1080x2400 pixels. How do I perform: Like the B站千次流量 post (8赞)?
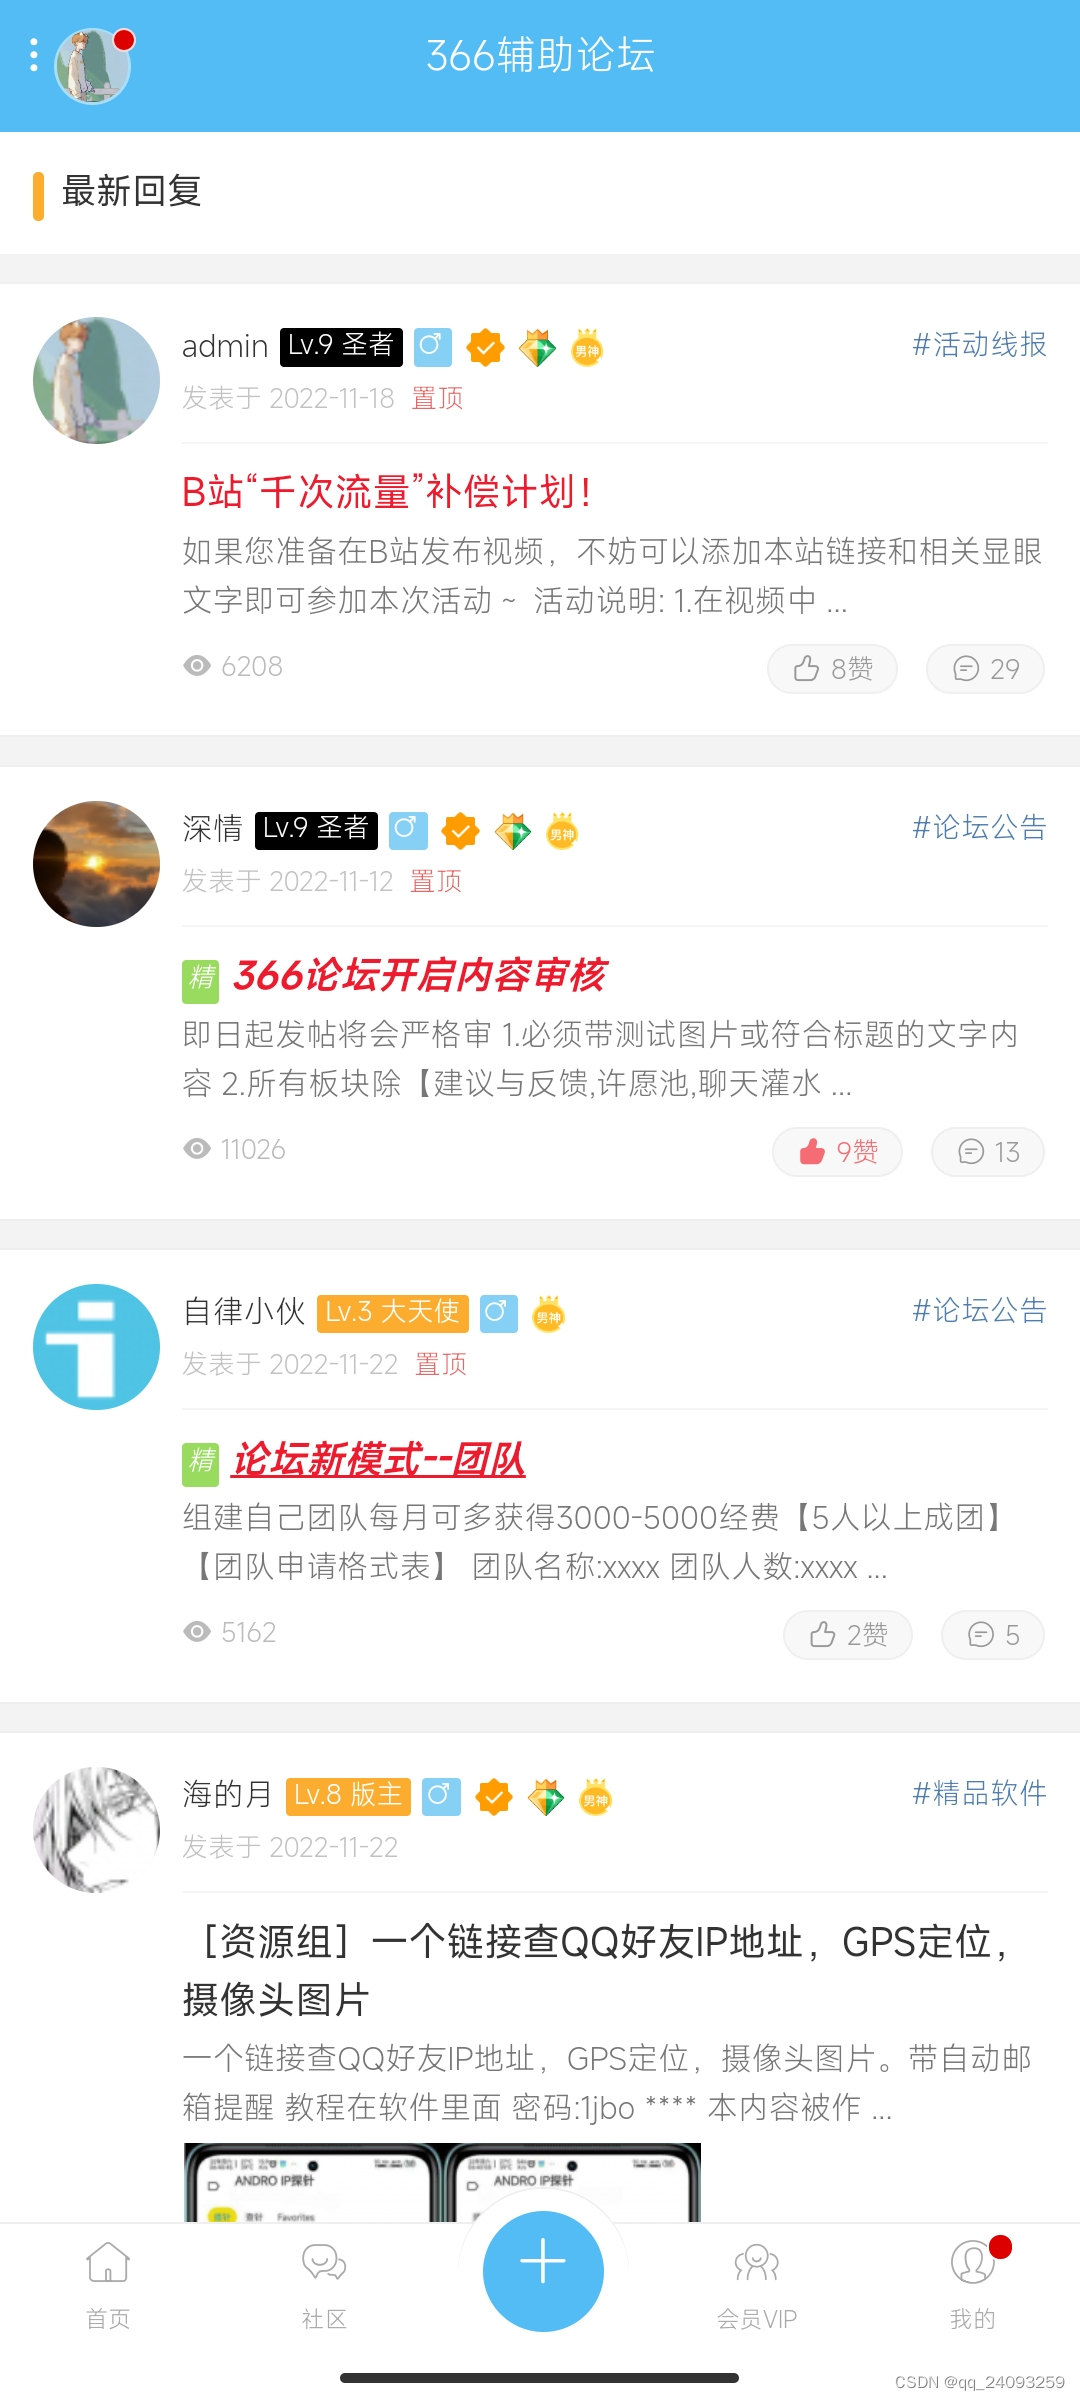(x=832, y=668)
